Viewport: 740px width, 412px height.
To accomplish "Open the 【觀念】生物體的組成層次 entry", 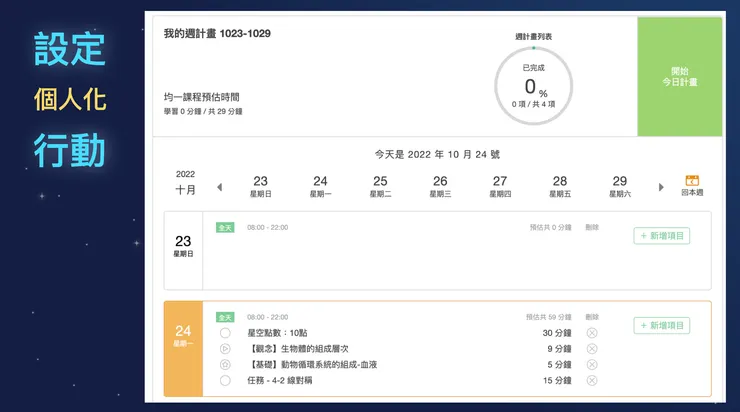I will 298,349.
